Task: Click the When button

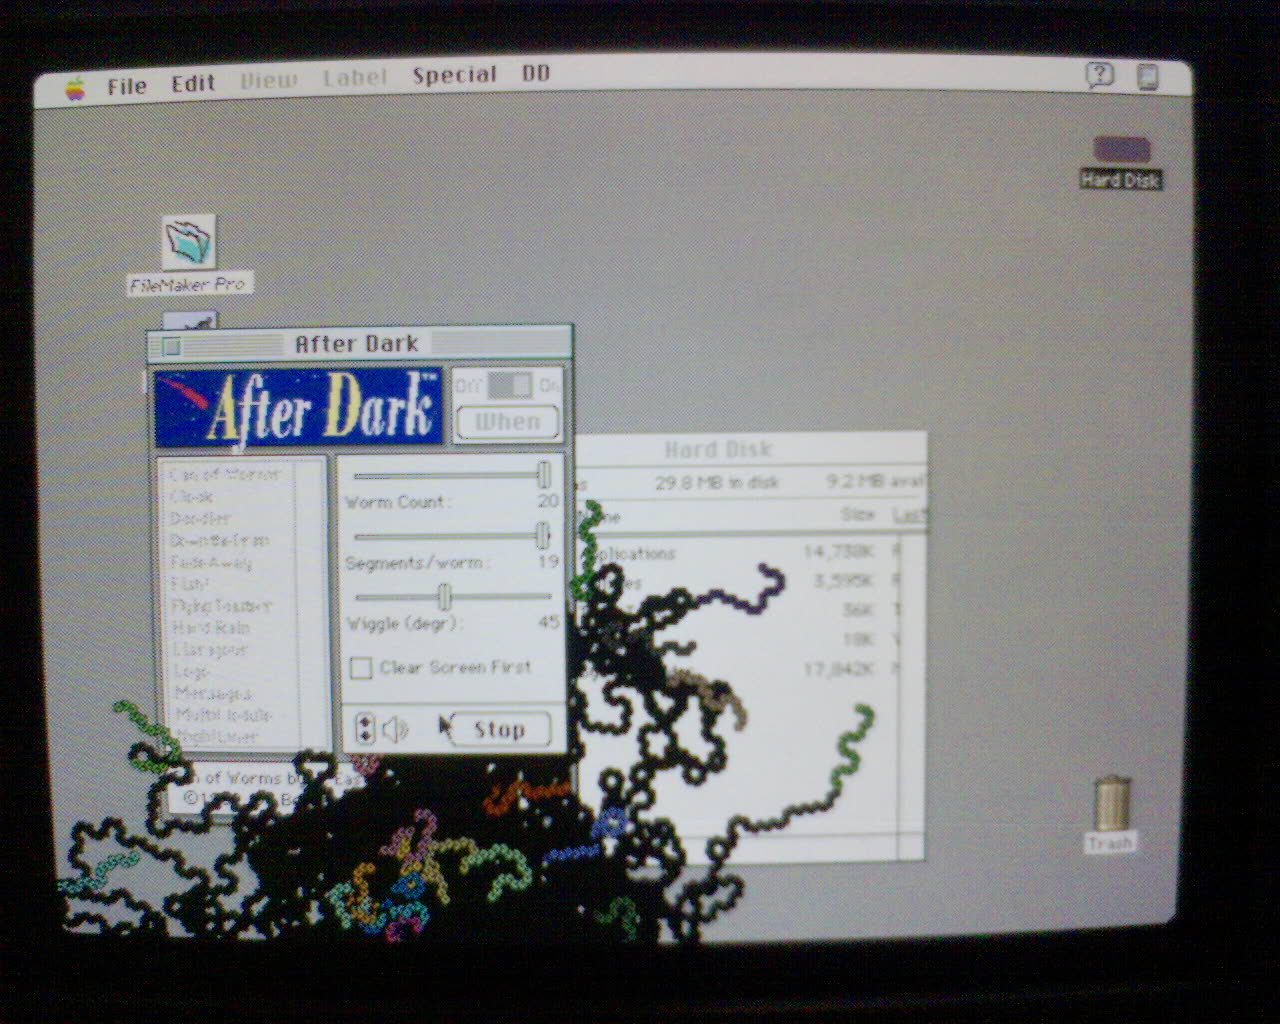Action: tap(507, 422)
